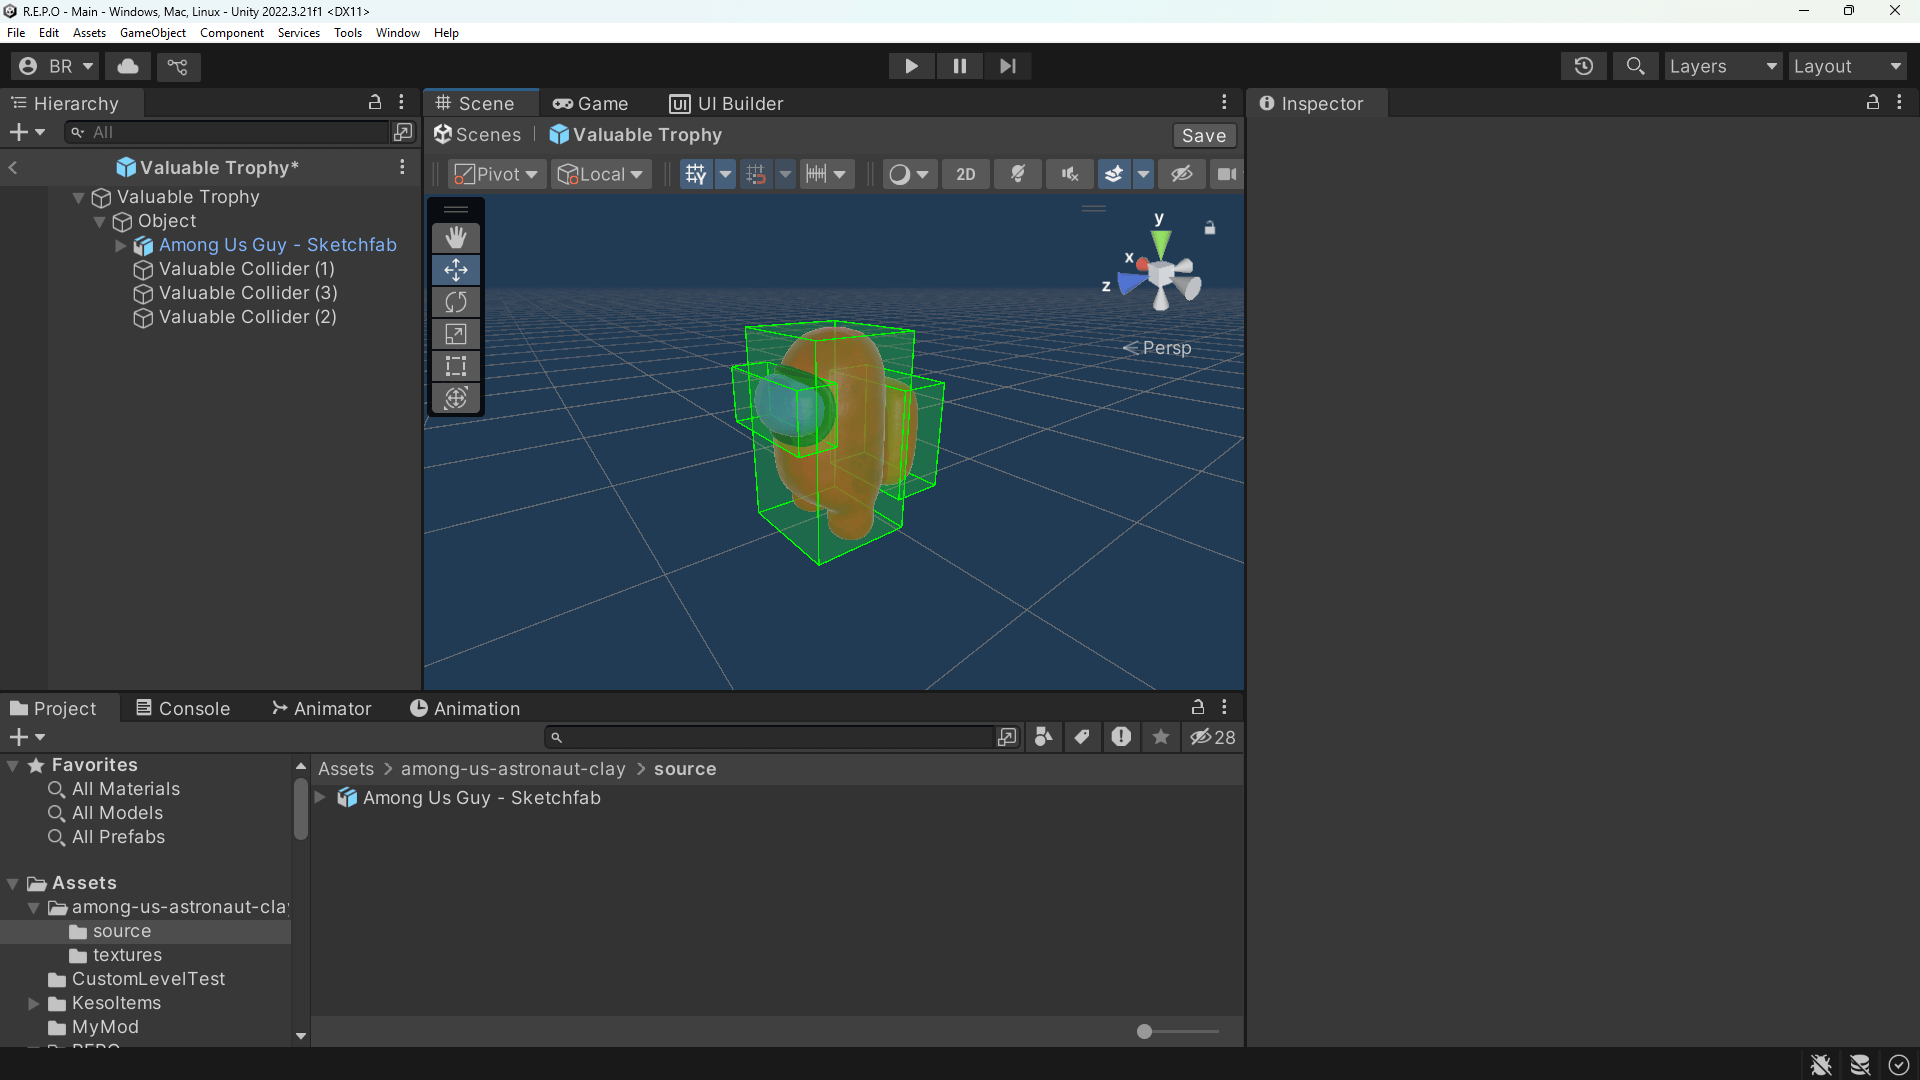
Task: Open the Layers dropdown
Action: coord(1723,66)
